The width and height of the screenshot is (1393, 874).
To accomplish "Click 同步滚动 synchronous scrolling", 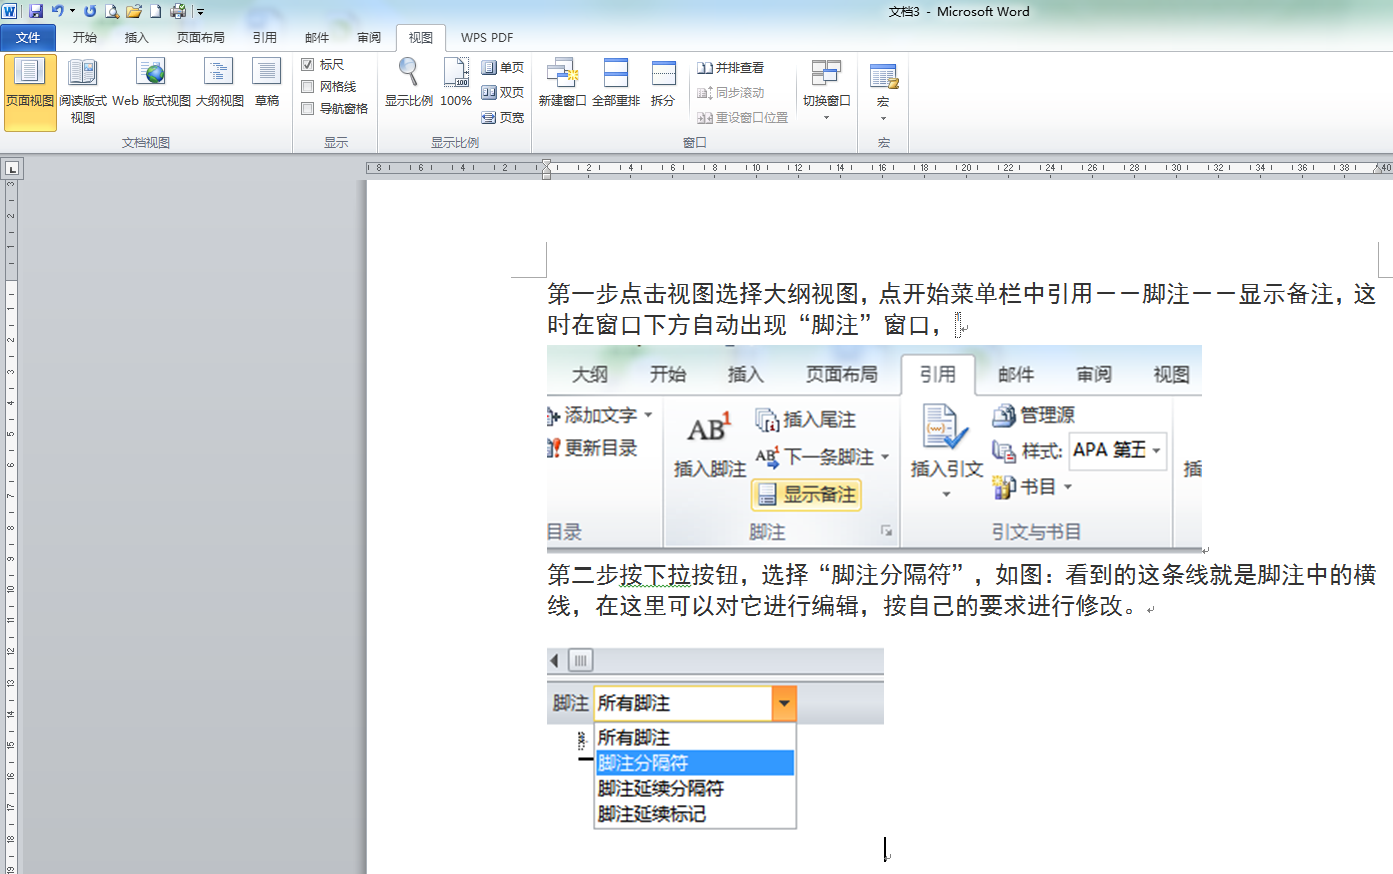I will point(731,92).
